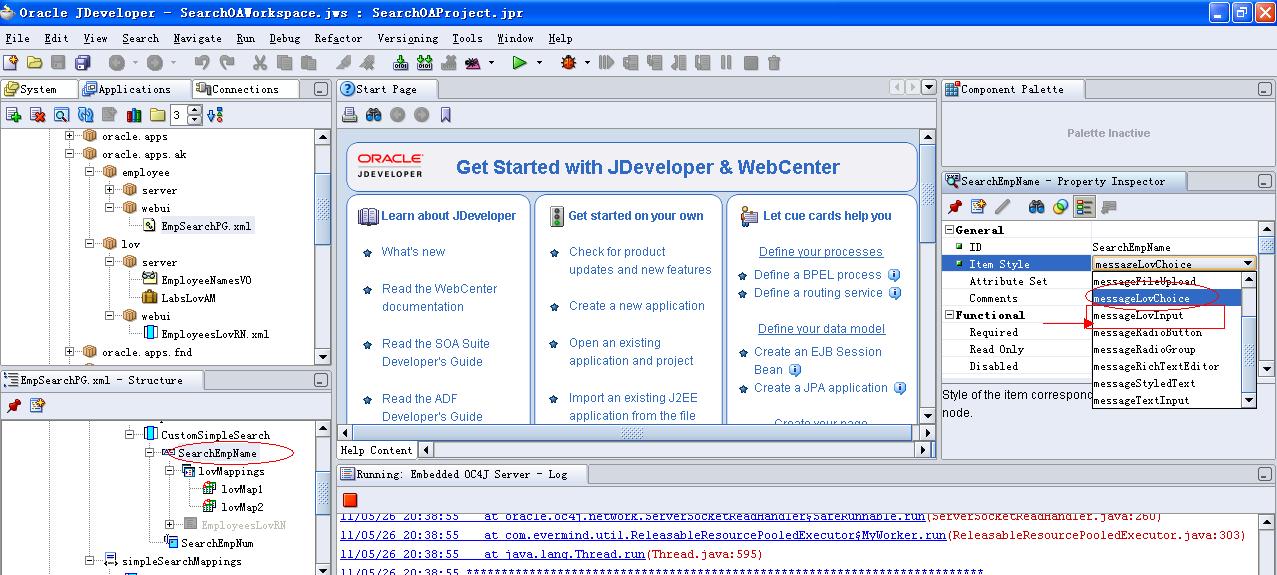Select EmpSearchPG.xml in the navigator tree
1277x575 pixels.
[206, 226]
